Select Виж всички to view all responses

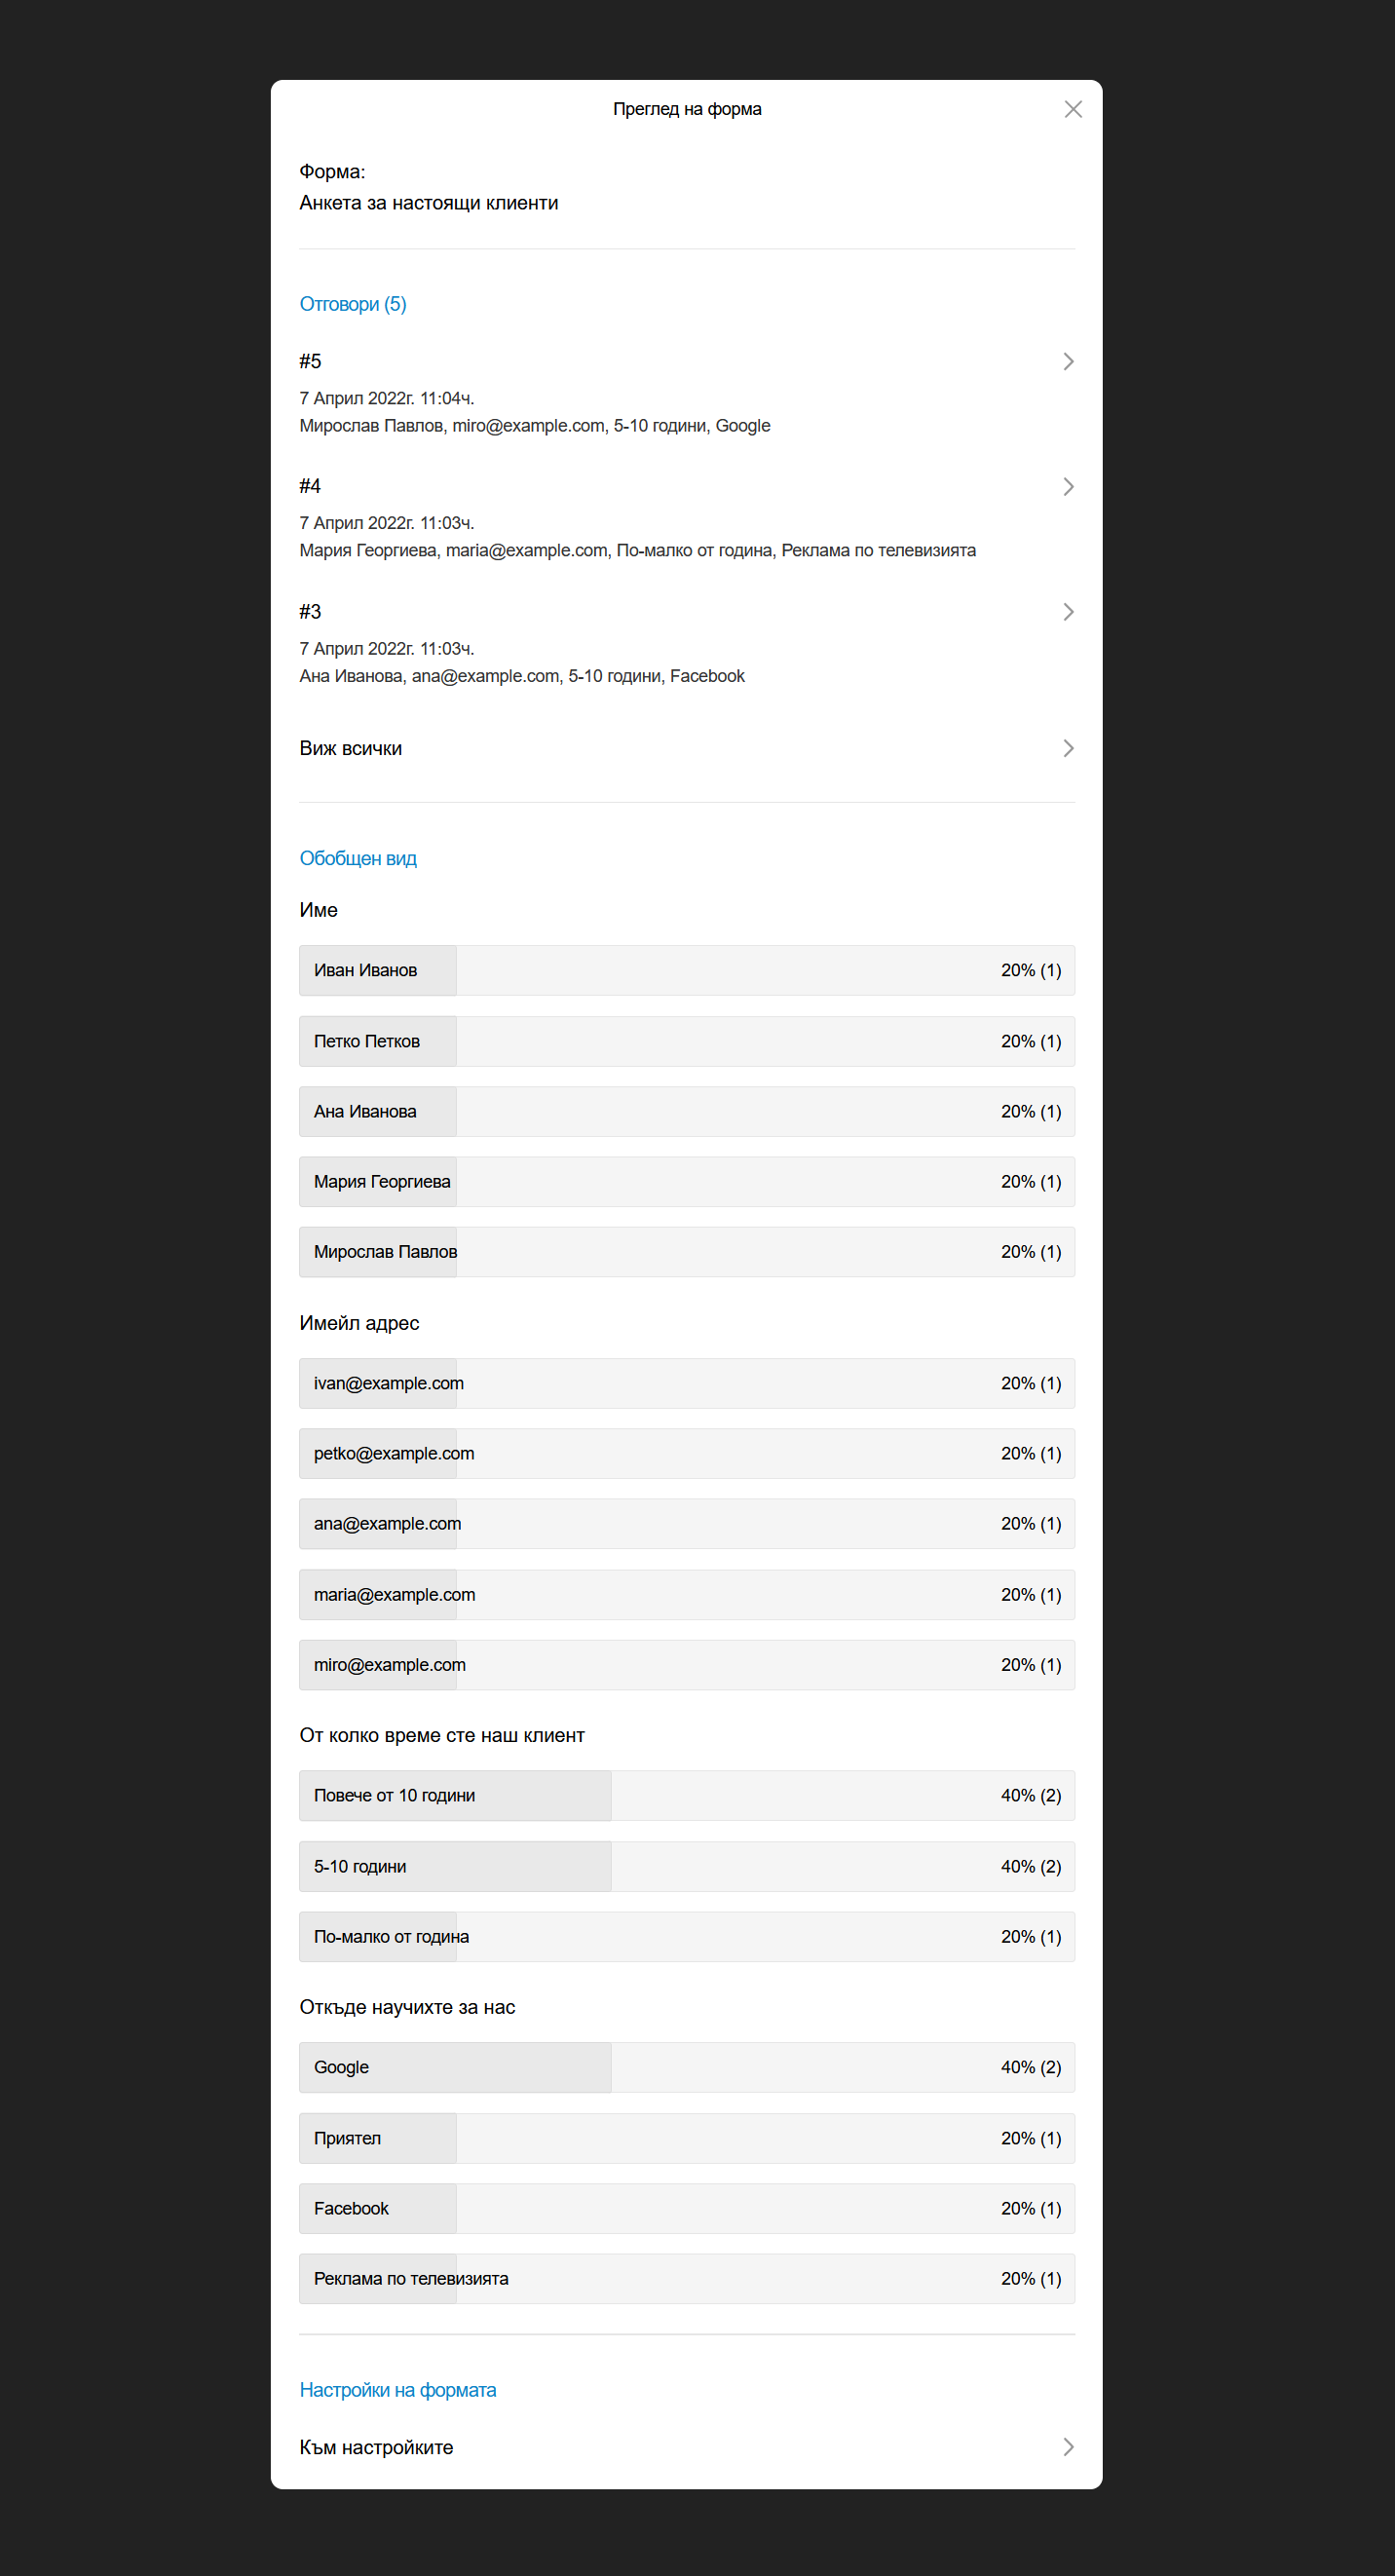687,748
